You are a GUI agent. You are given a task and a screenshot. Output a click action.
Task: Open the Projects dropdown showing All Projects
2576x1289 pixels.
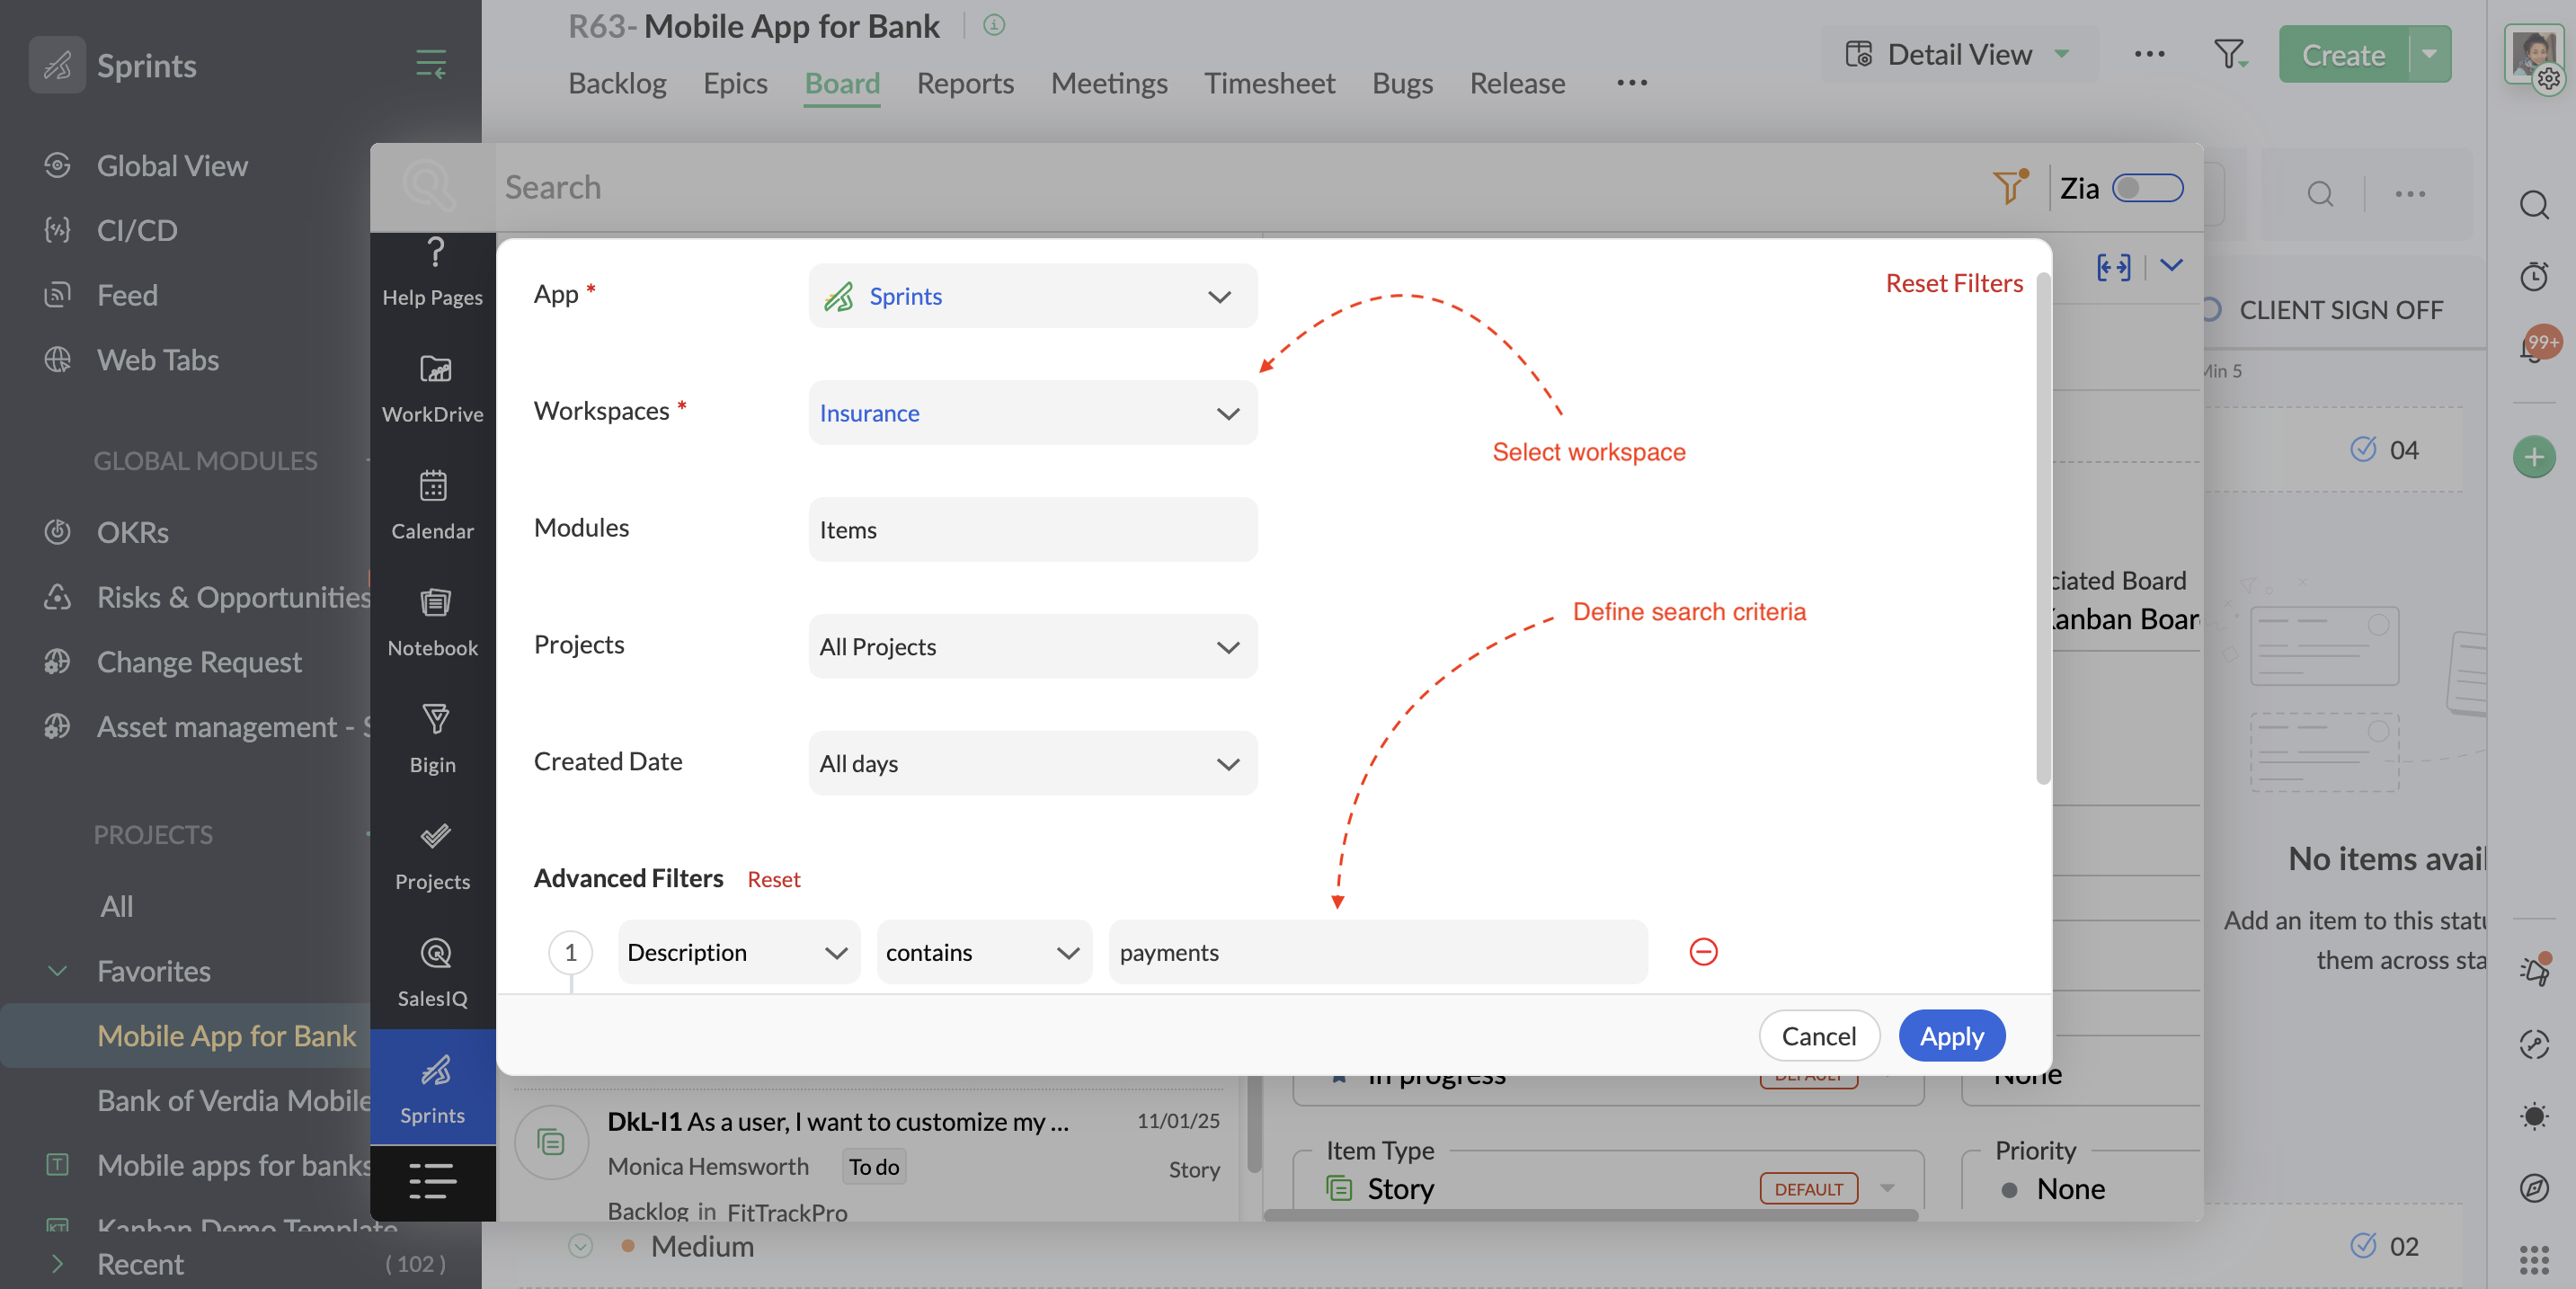pos(1032,647)
